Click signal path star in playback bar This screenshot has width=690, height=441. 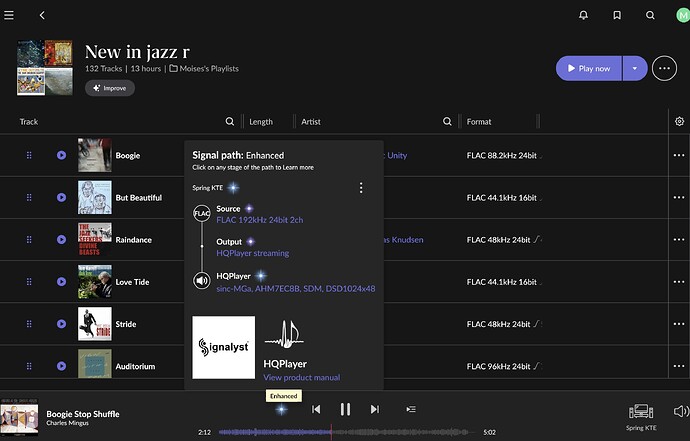click(281, 410)
